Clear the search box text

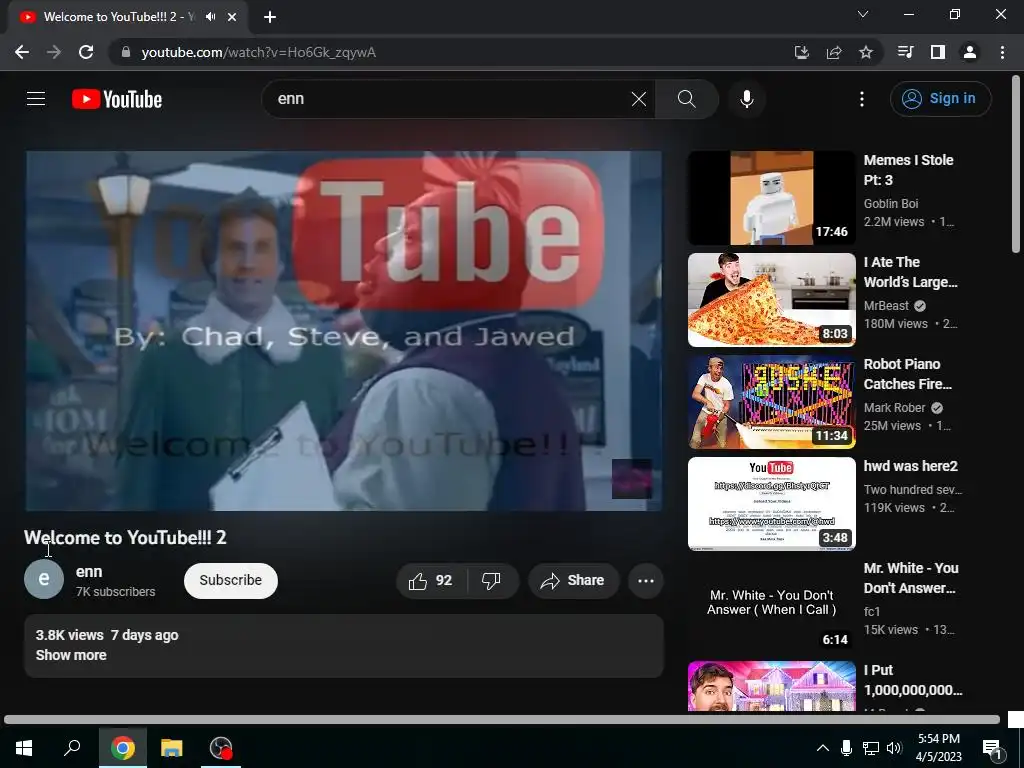639,99
